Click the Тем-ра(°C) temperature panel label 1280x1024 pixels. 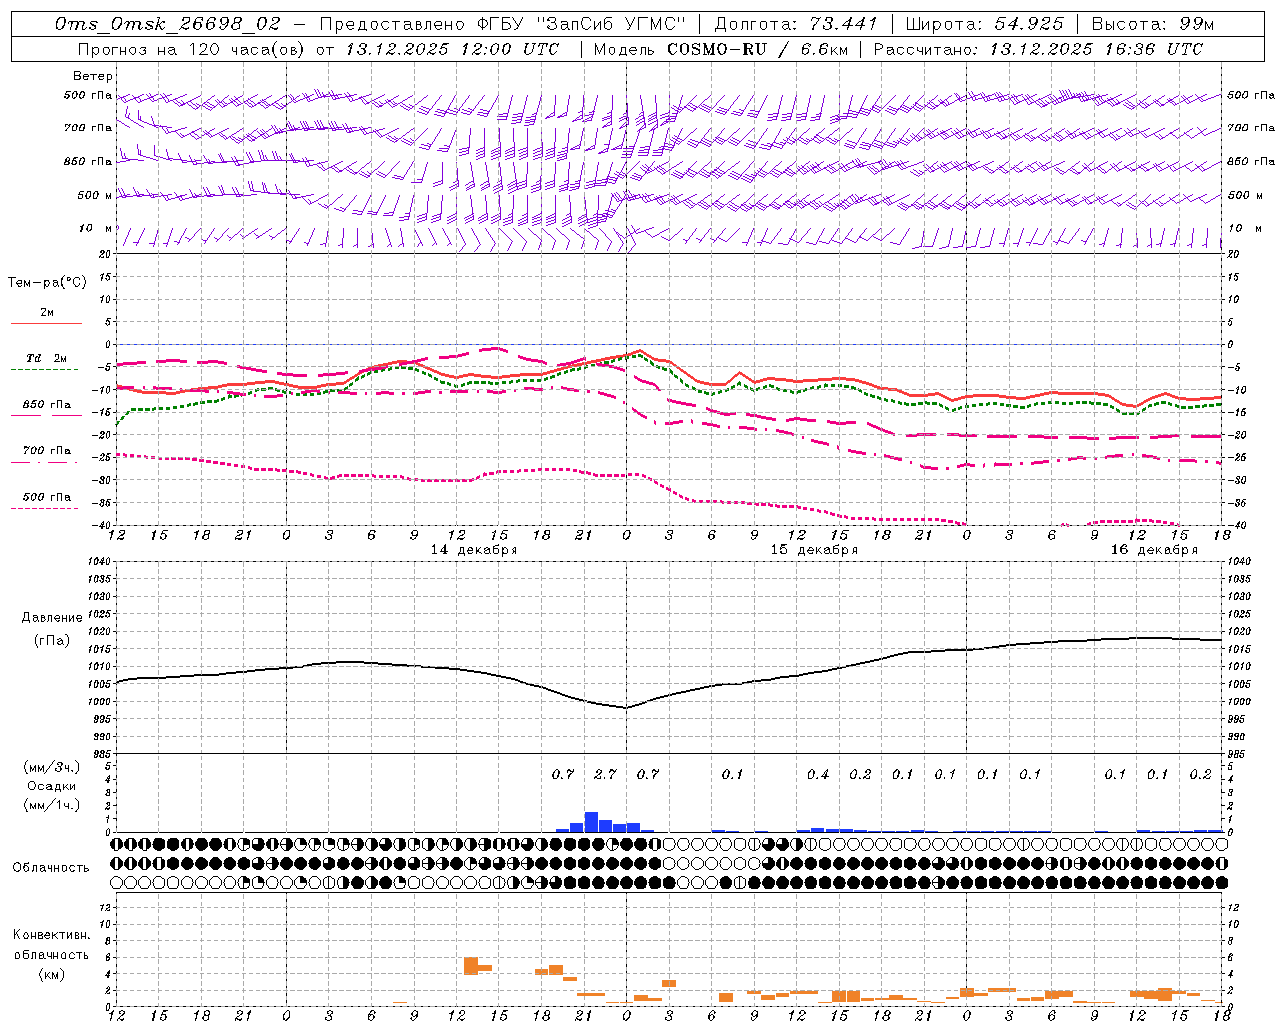tap(47, 283)
